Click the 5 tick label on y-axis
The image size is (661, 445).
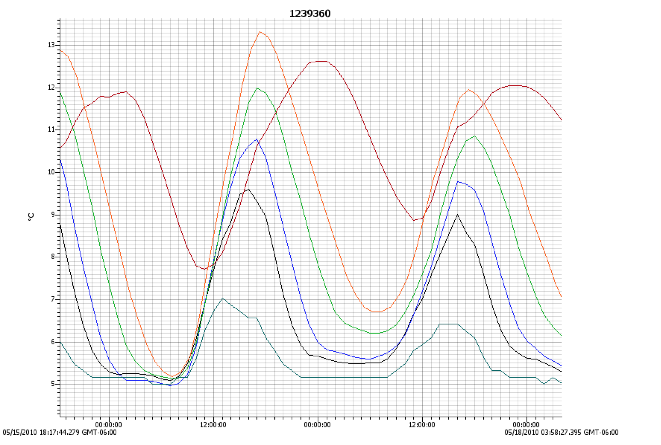pos(50,384)
